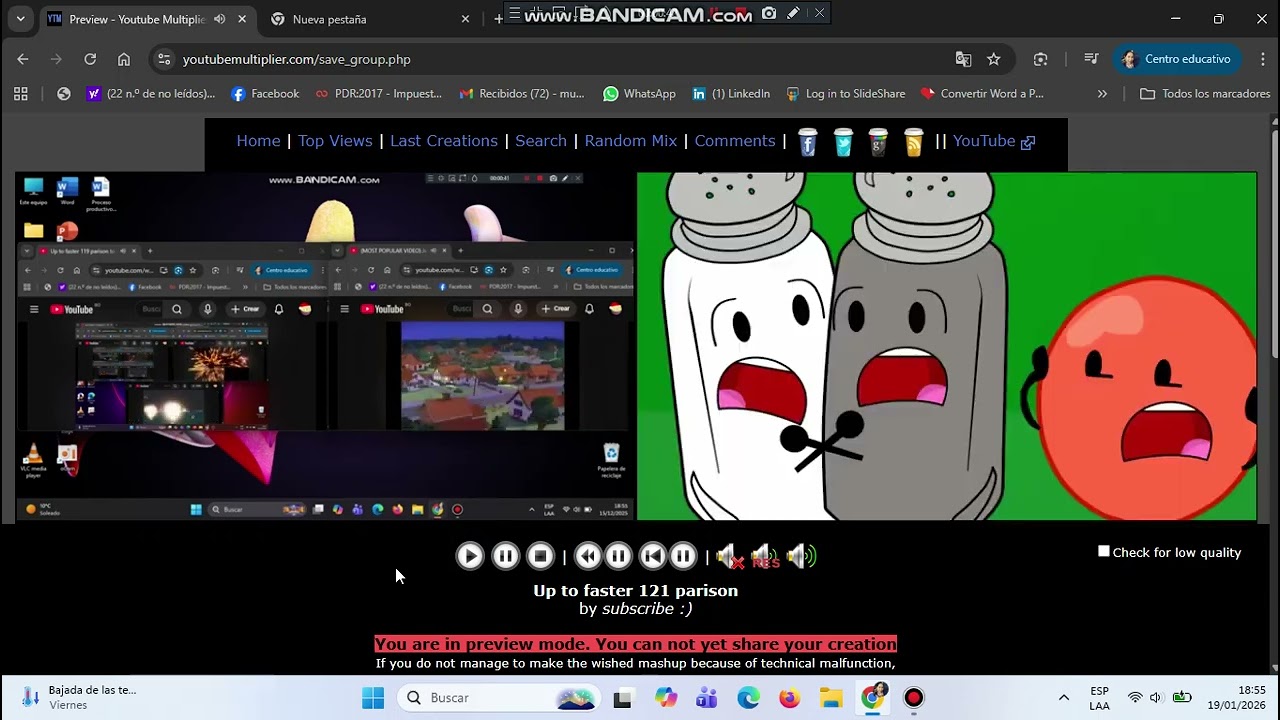This screenshot has width=1280, height=720.
Task: Open RSS feed cup icon
Action: pos(913,142)
